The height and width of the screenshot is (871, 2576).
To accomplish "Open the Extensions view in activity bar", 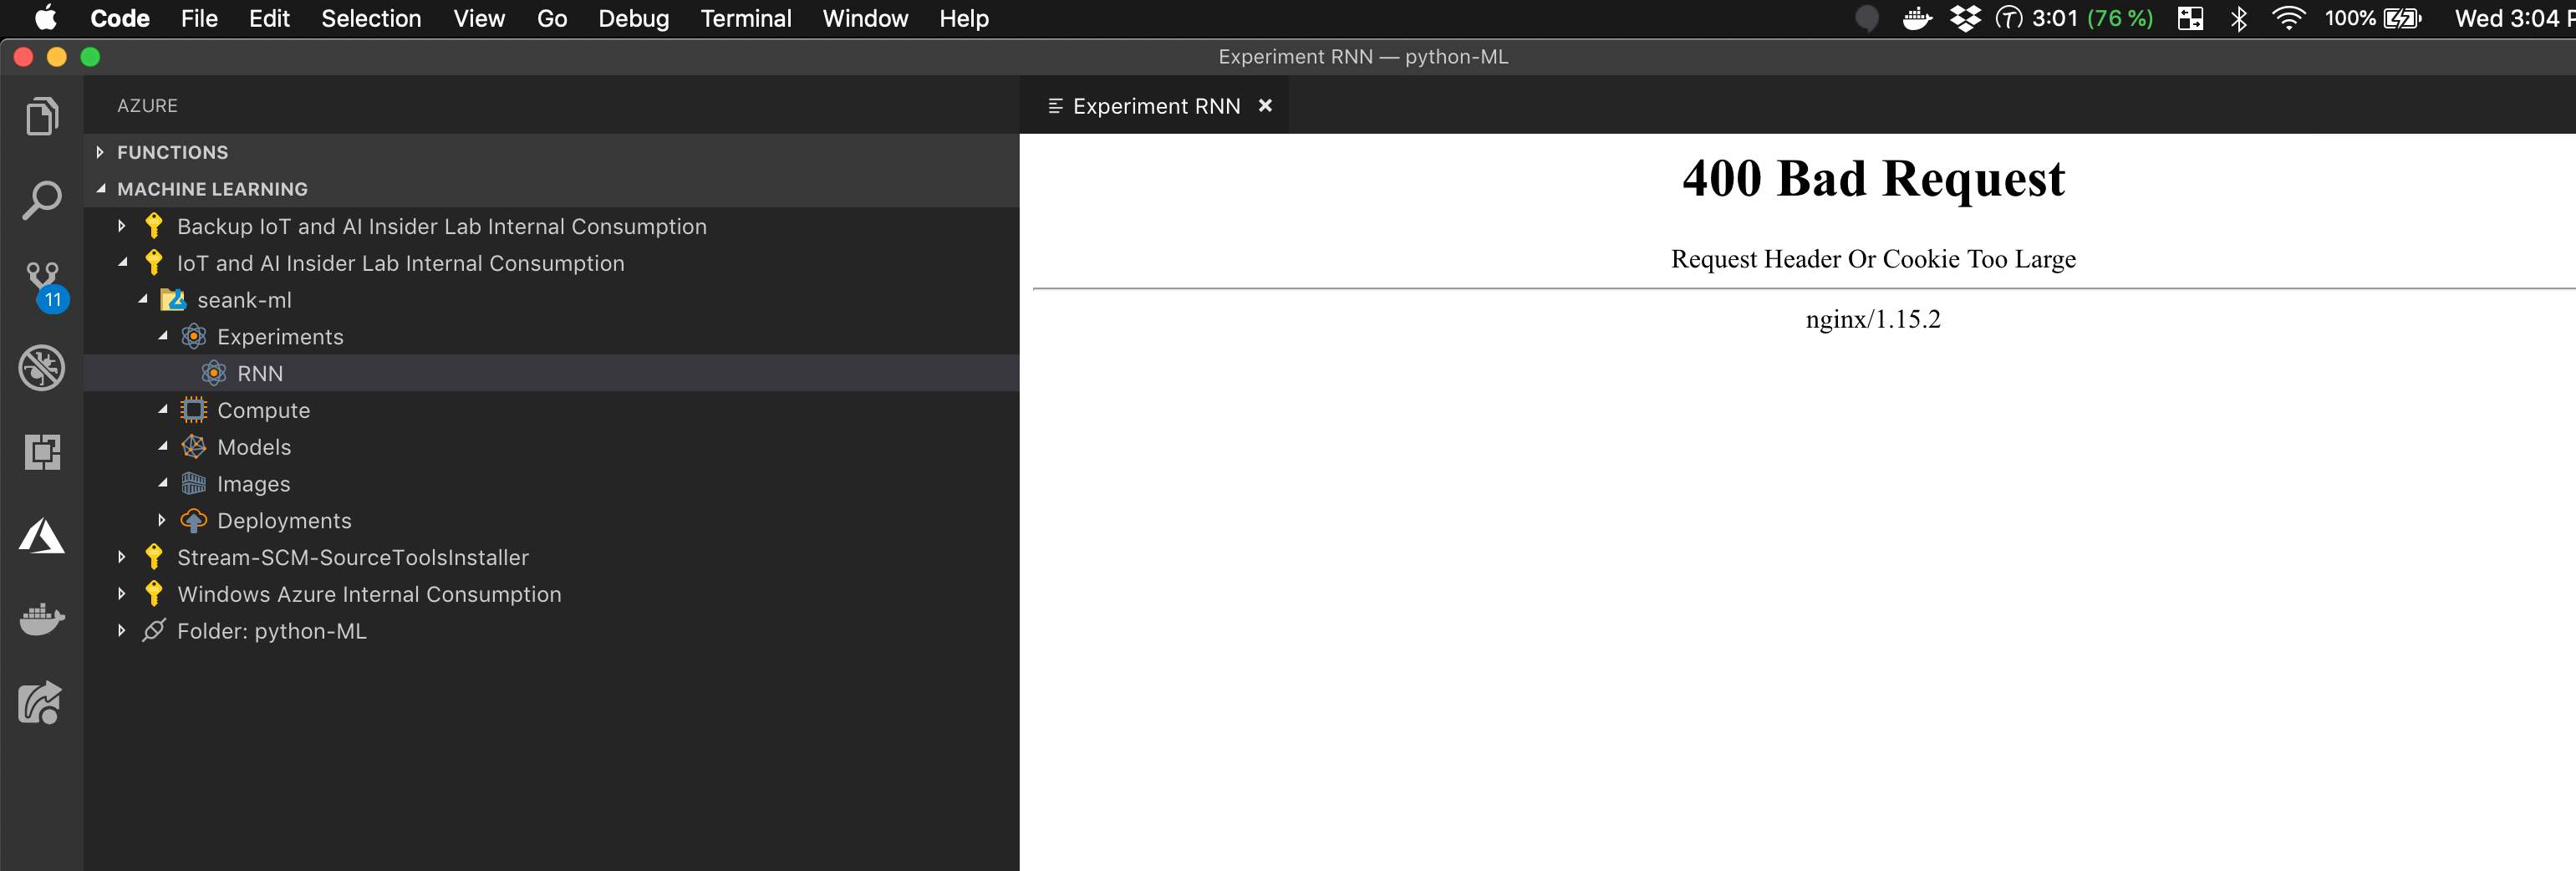I will 41,452.
